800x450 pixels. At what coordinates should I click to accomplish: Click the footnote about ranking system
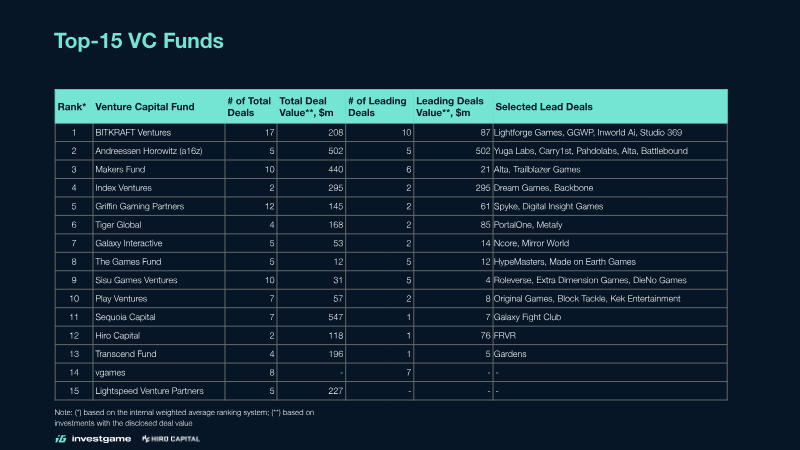click(184, 418)
